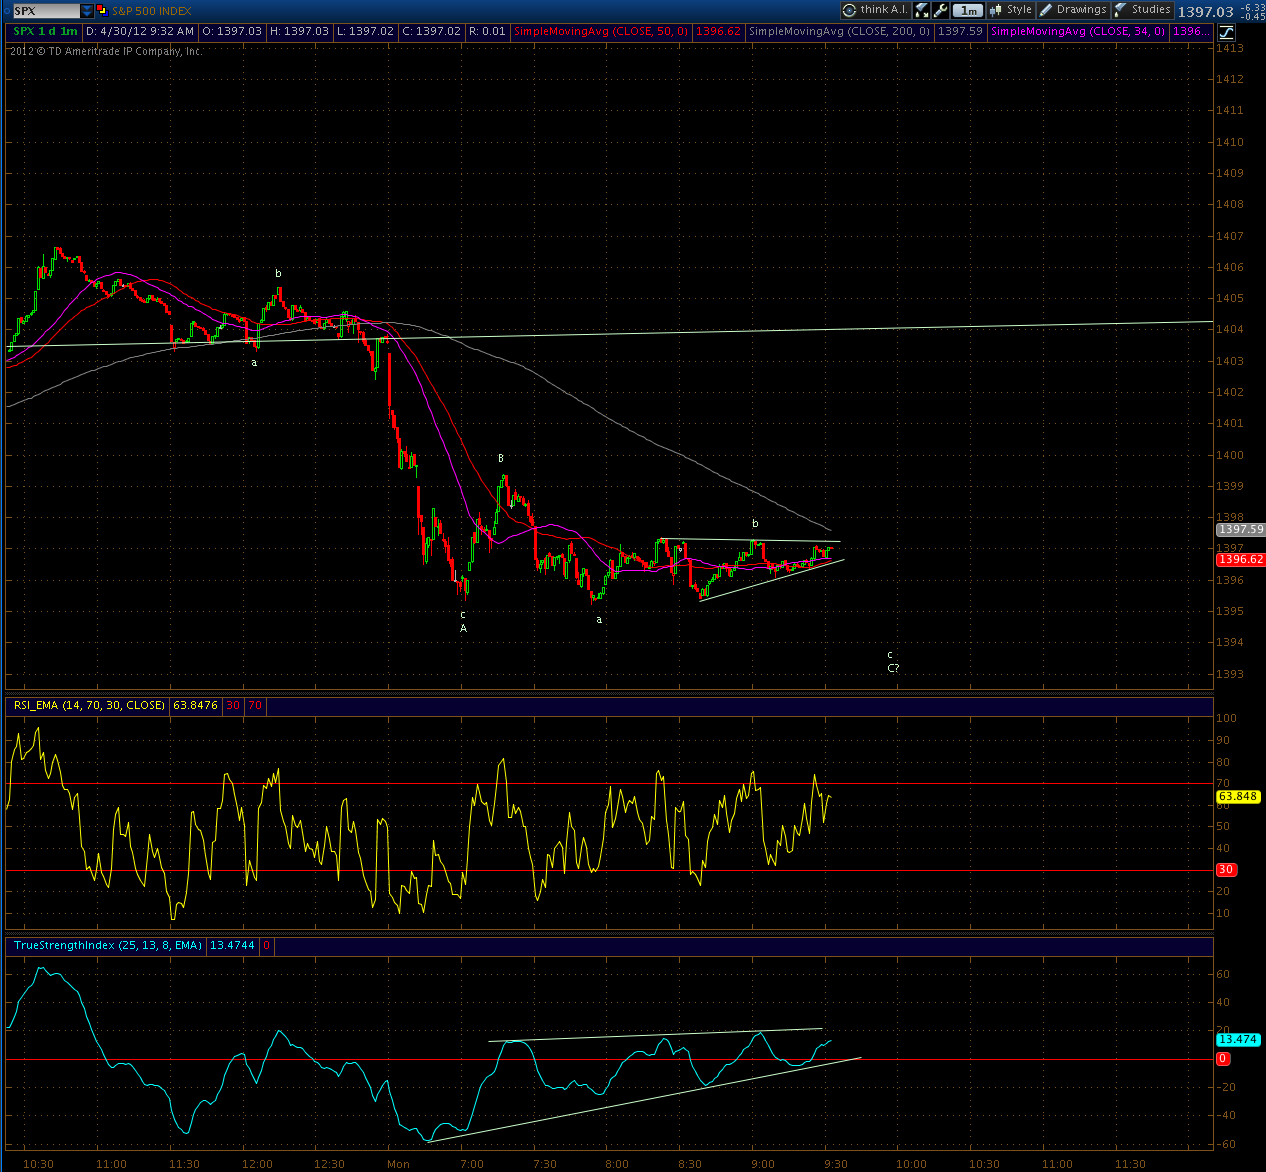Select SimpleMovingAvg (CLOSE, 200, 0) study label
1266x1172 pixels.
839,31
